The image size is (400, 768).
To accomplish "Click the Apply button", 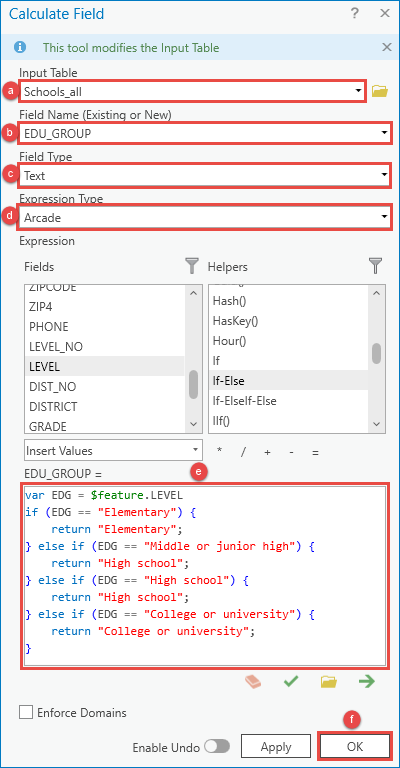I will click(276, 747).
